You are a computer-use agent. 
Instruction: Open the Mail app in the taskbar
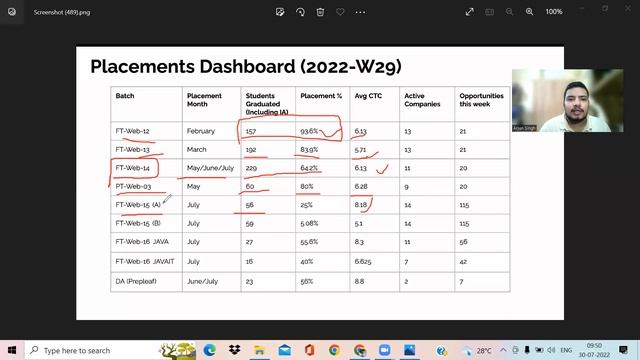284,350
